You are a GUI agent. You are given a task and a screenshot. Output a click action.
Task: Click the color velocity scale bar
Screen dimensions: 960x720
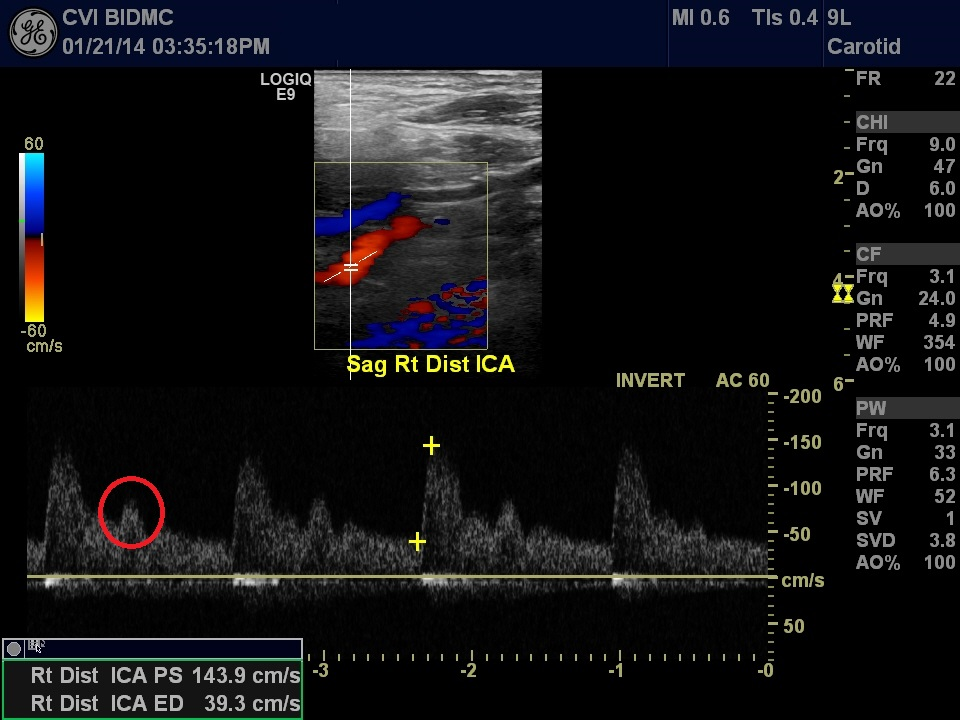(x=33, y=237)
